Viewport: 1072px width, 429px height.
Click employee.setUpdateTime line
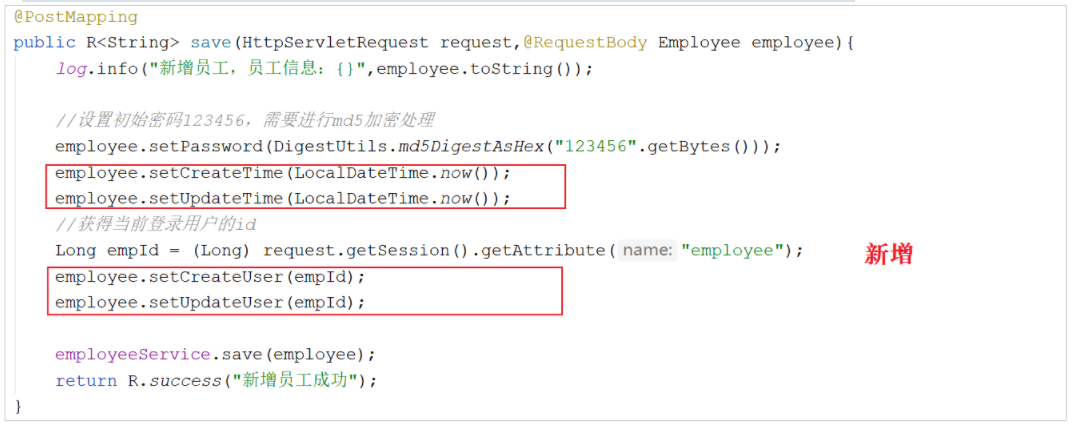coord(283,199)
